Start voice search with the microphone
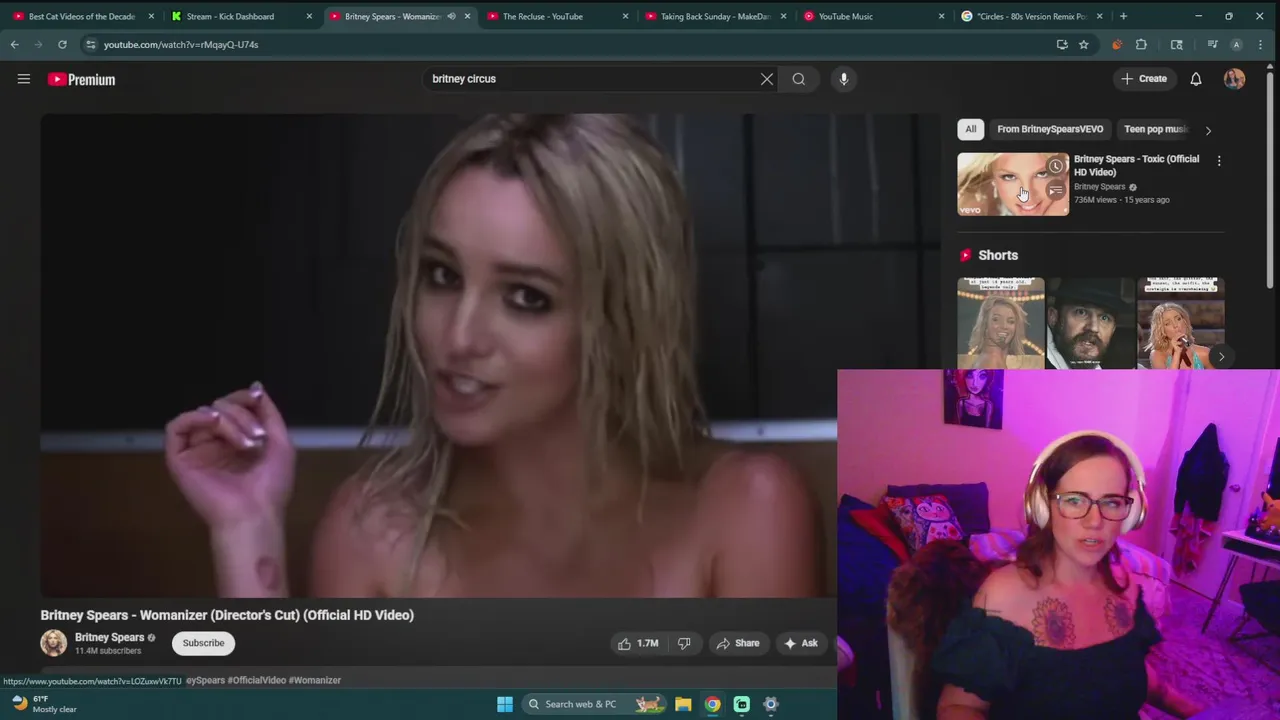 pyautogui.click(x=844, y=79)
